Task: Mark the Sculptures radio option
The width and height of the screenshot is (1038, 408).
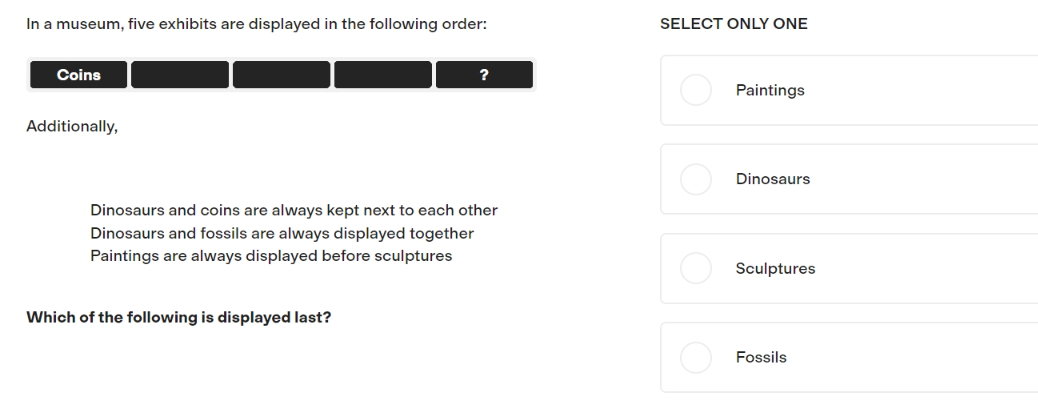Action: (696, 268)
